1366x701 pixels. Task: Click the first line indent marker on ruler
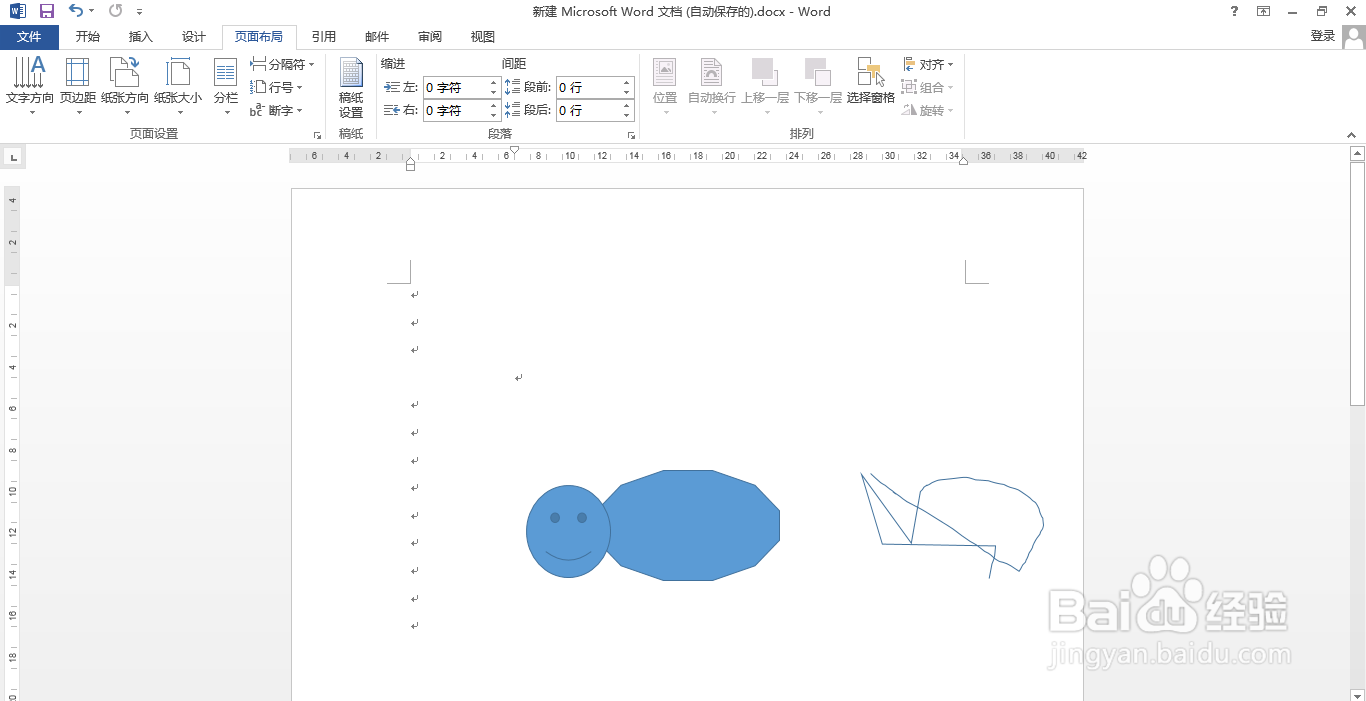pos(514,150)
